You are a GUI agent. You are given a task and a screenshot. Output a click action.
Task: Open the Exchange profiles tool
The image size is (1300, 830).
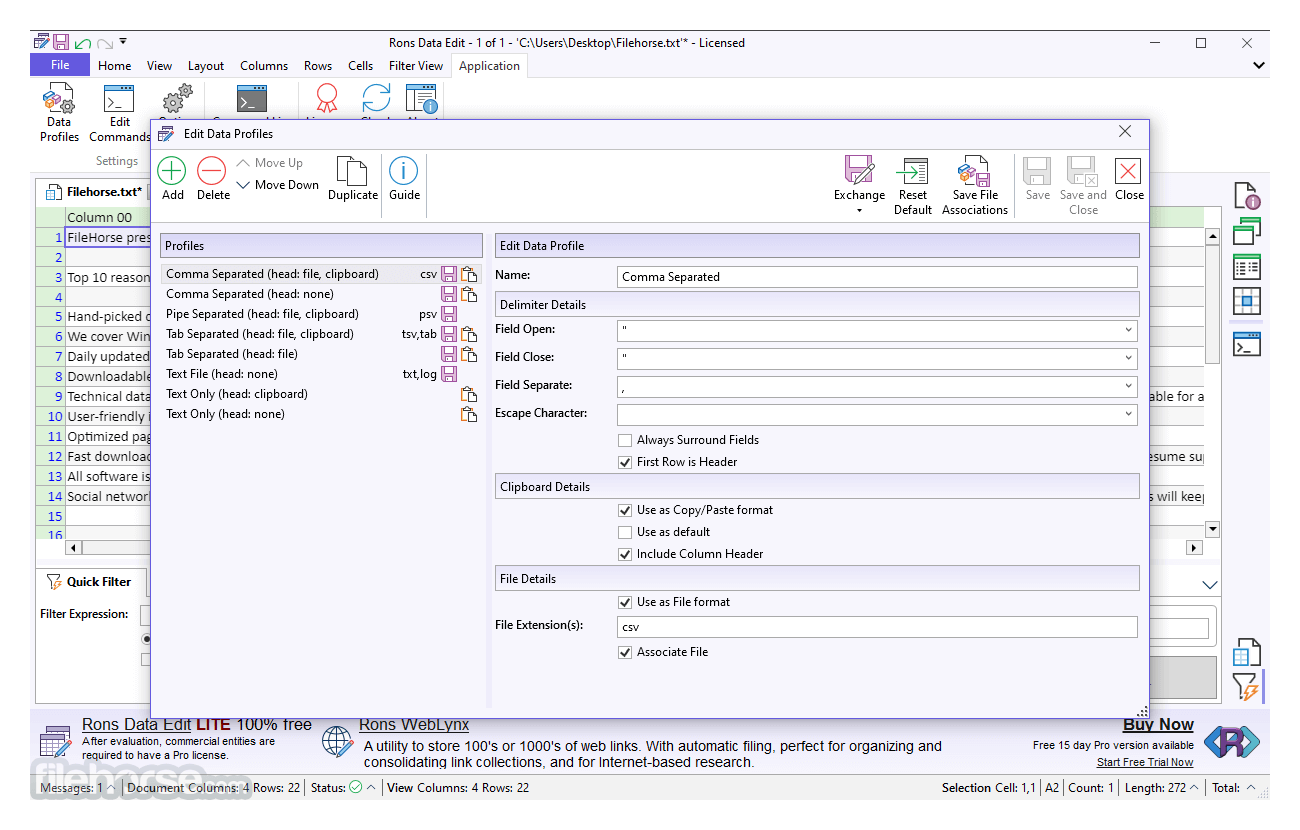tap(859, 179)
